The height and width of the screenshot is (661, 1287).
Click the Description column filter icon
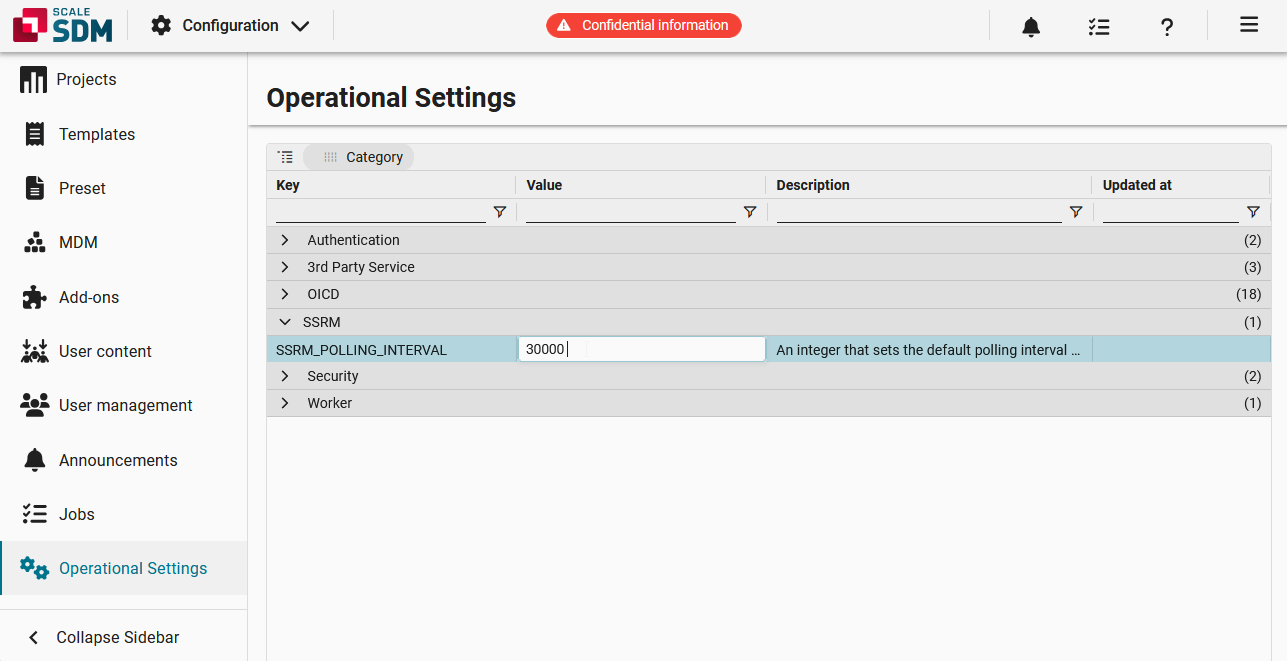(1076, 212)
